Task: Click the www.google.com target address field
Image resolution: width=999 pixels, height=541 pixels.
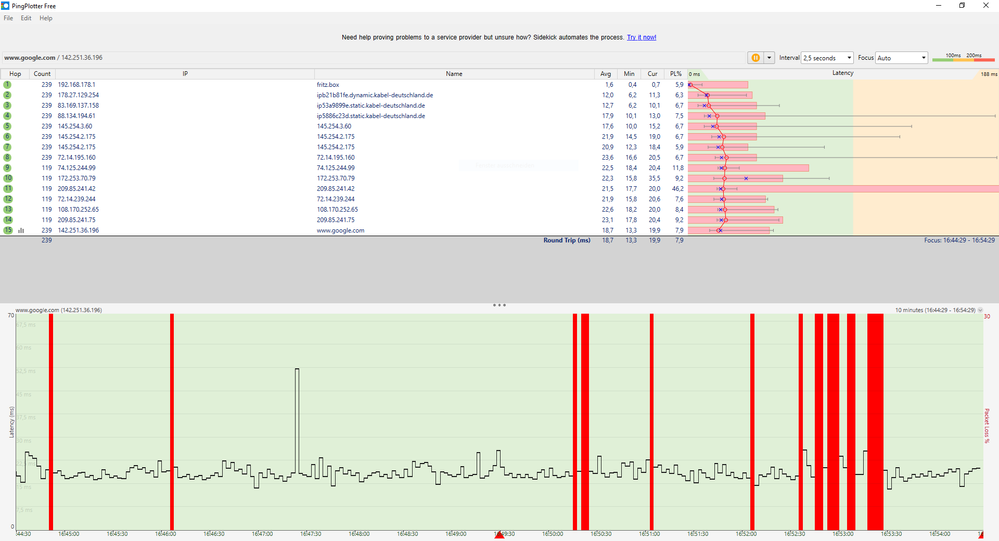Action: click(x=54, y=57)
